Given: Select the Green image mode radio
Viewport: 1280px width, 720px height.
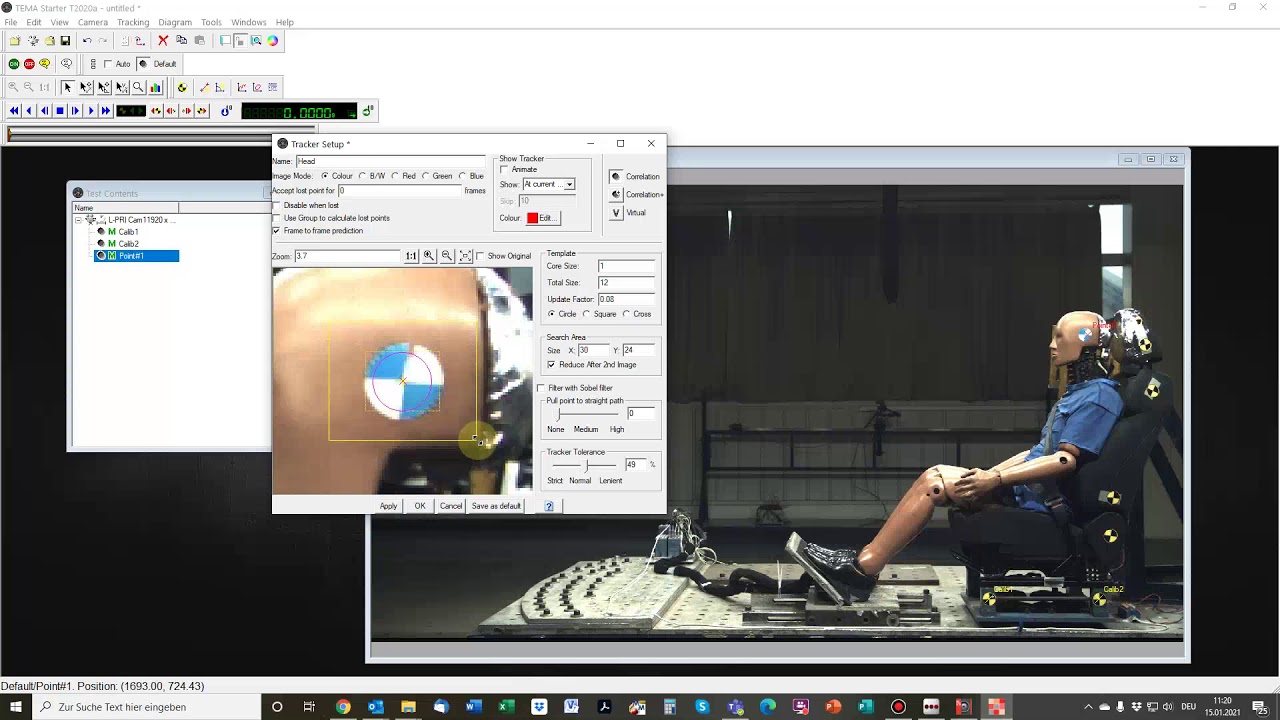Looking at the screenshot, I should tap(426, 176).
